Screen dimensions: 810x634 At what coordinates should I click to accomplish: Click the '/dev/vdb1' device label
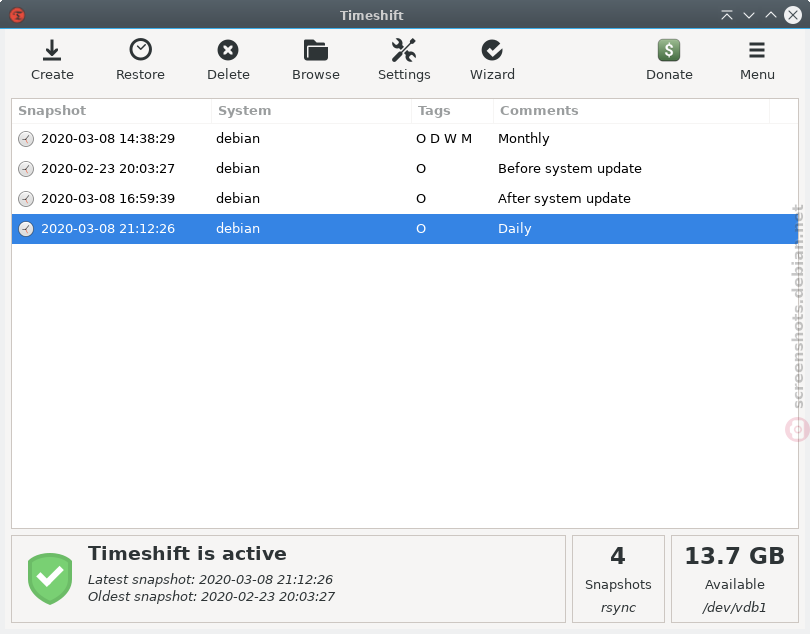point(734,608)
